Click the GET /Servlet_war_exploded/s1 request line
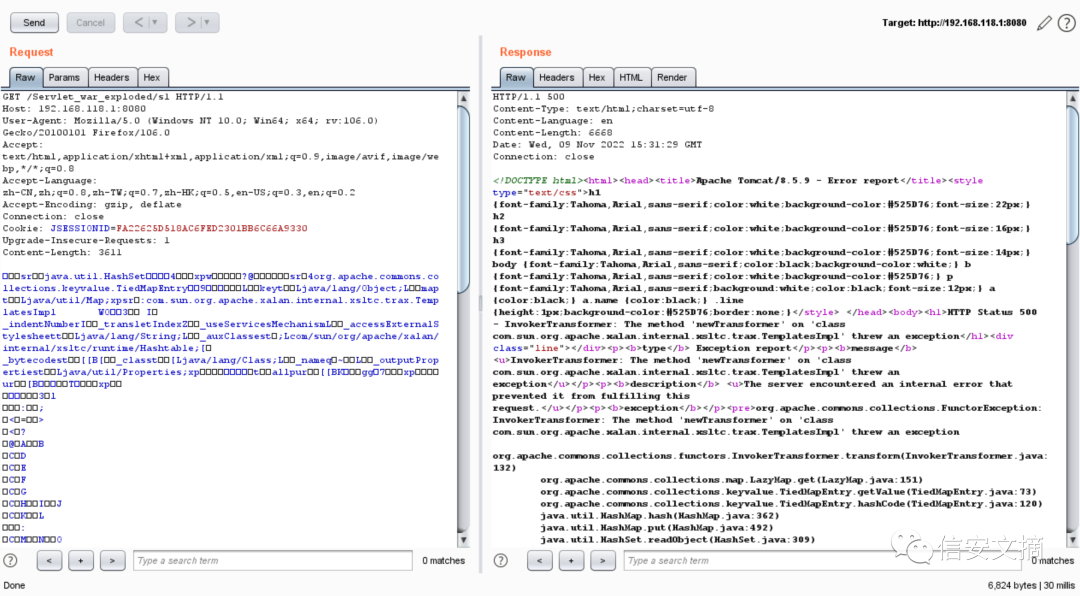Image resolution: width=1080 pixels, height=596 pixels. (113, 96)
